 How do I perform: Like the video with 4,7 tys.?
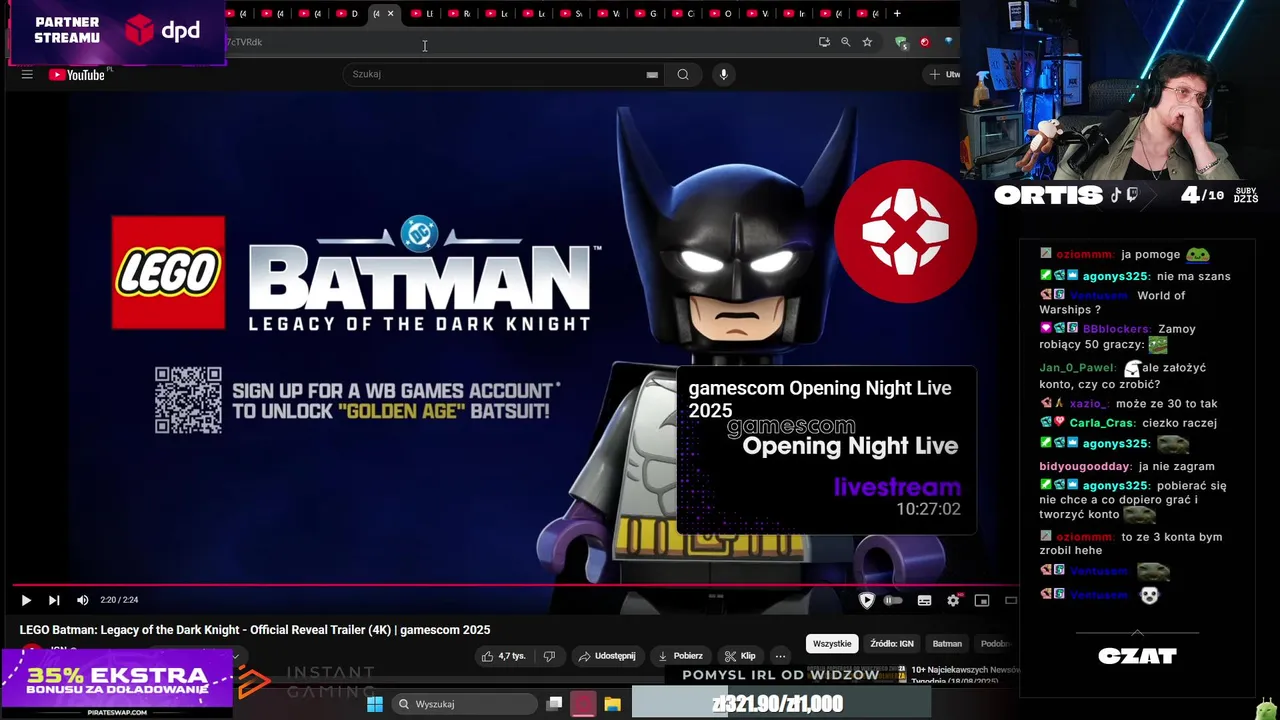click(x=503, y=656)
